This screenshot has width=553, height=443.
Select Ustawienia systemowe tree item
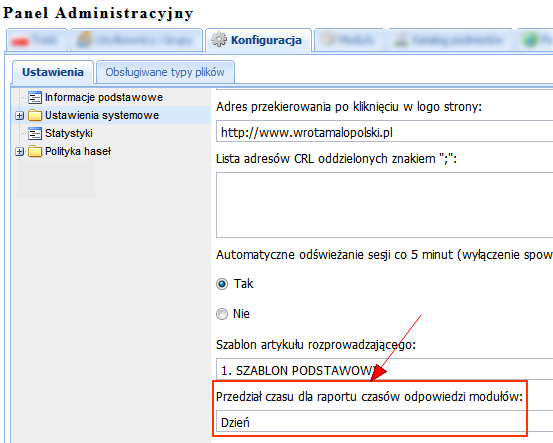click(102, 115)
